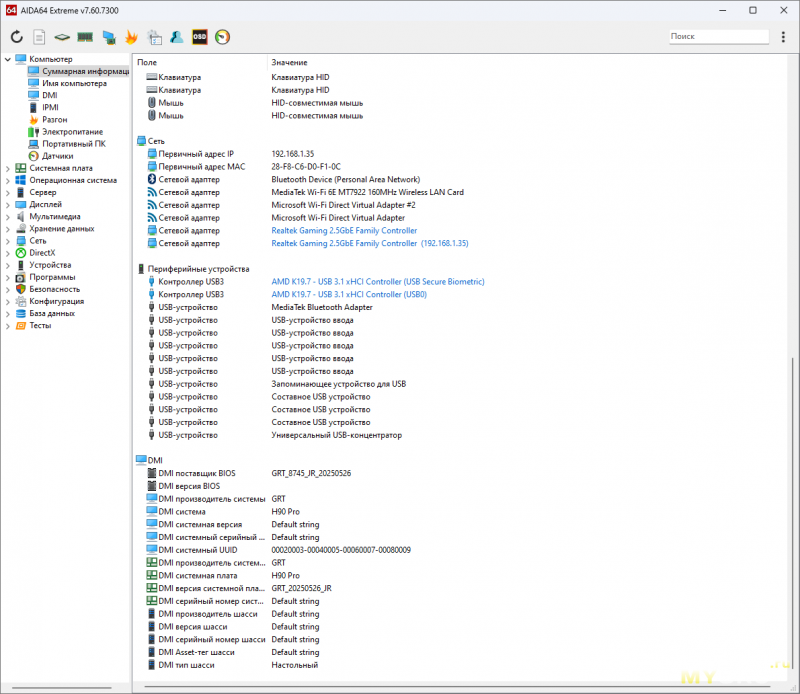The width and height of the screenshot is (800, 694).
Task: Open AMD K19.7 USB Secure Biometric link
Action: pos(378,282)
